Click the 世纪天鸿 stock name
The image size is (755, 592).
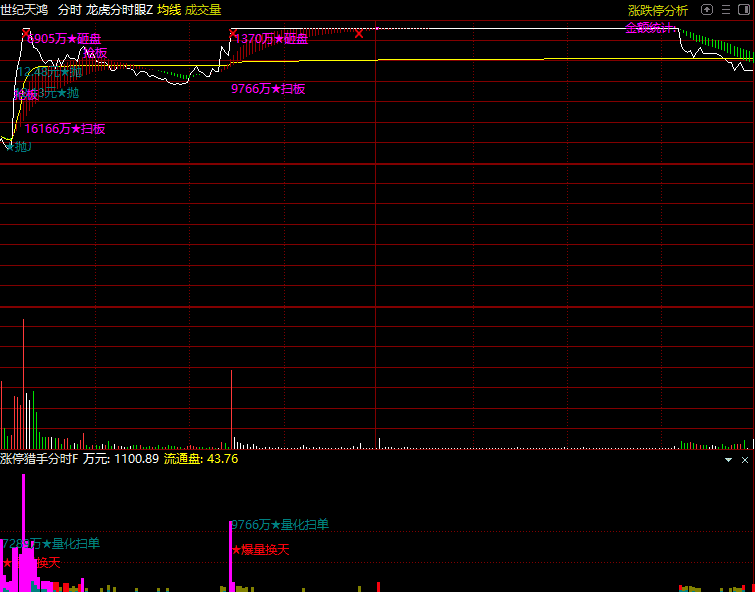tap(24, 10)
